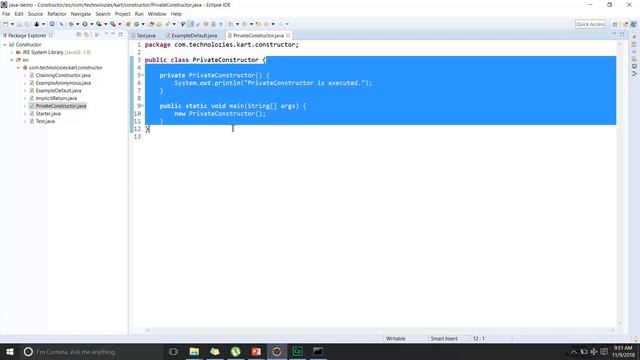
Task: Fold the main method at line 9
Action: click(x=142, y=106)
